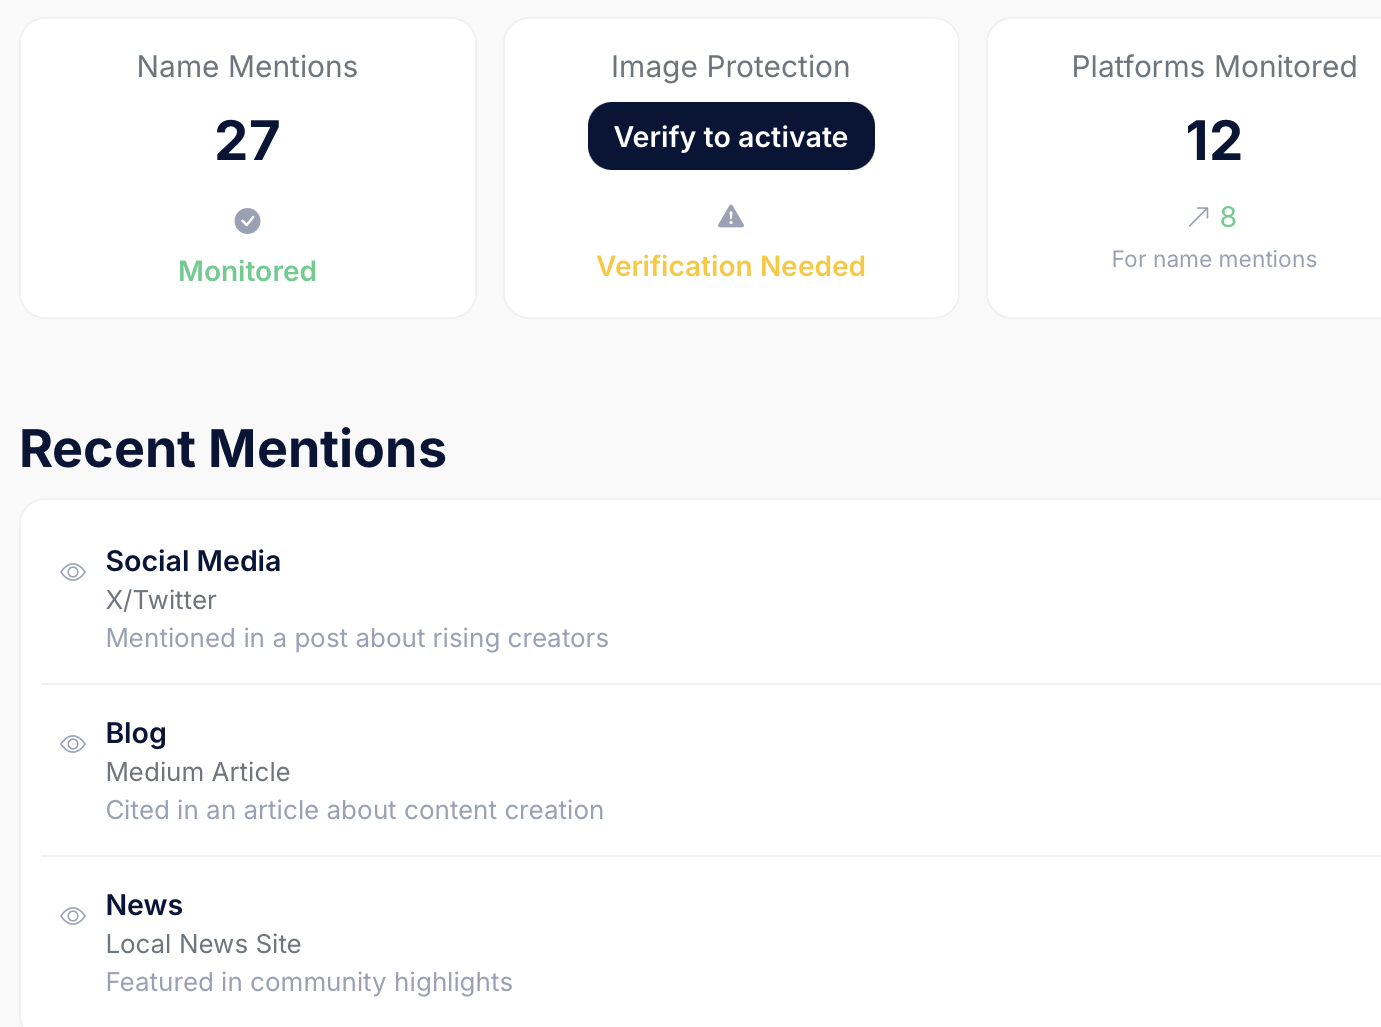The height and width of the screenshot is (1027, 1381).
Task: Click the Name Mentions count of 27
Action: 247,141
